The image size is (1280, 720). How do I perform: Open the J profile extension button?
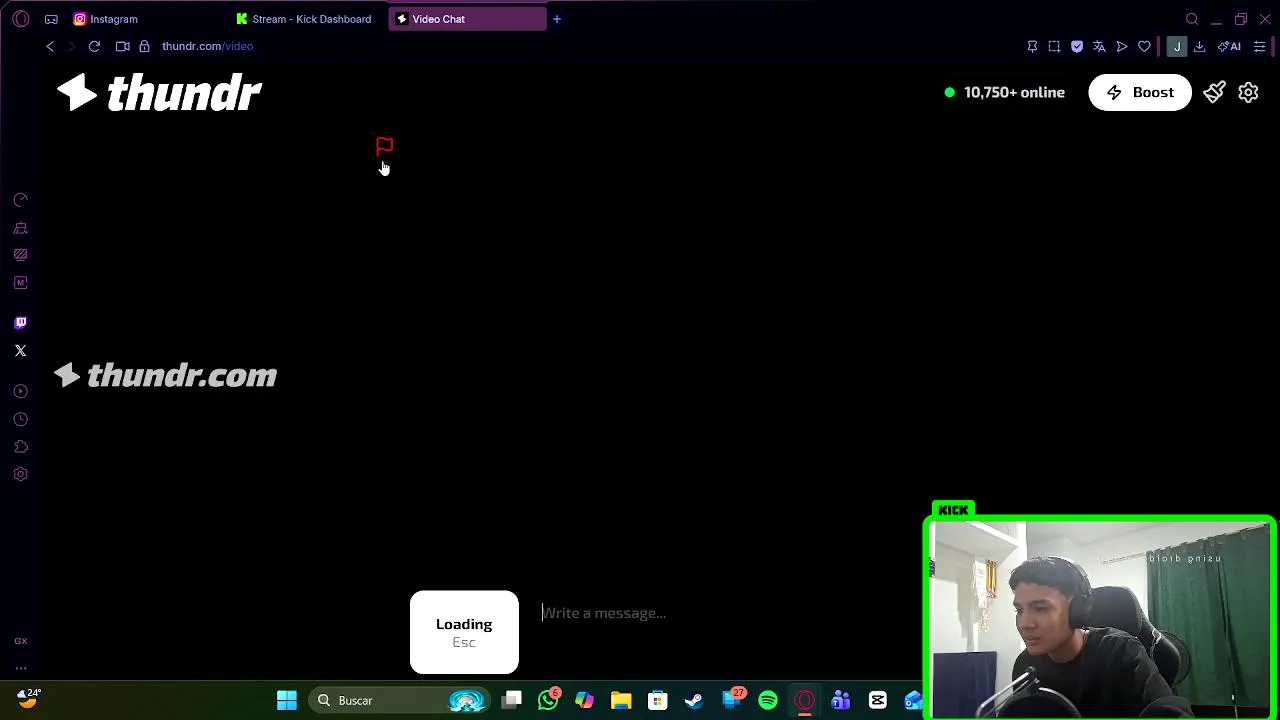point(1177,46)
